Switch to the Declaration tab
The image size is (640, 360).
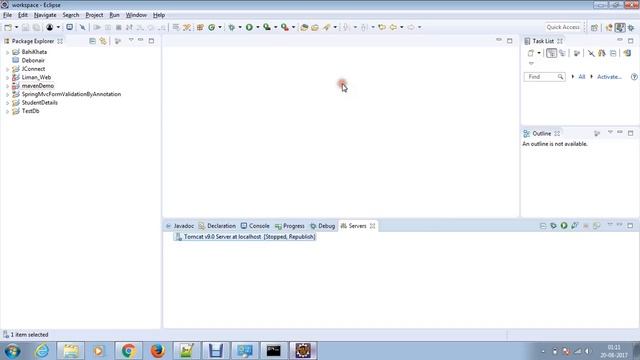[217, 226]
